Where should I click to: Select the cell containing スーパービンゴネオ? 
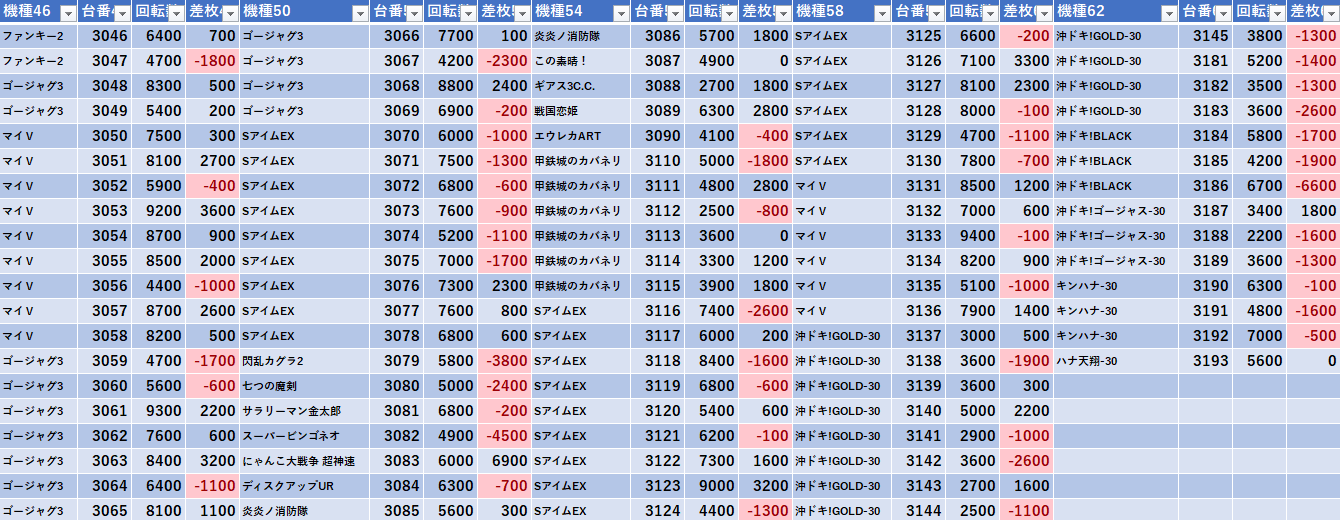tap(304, 436)
